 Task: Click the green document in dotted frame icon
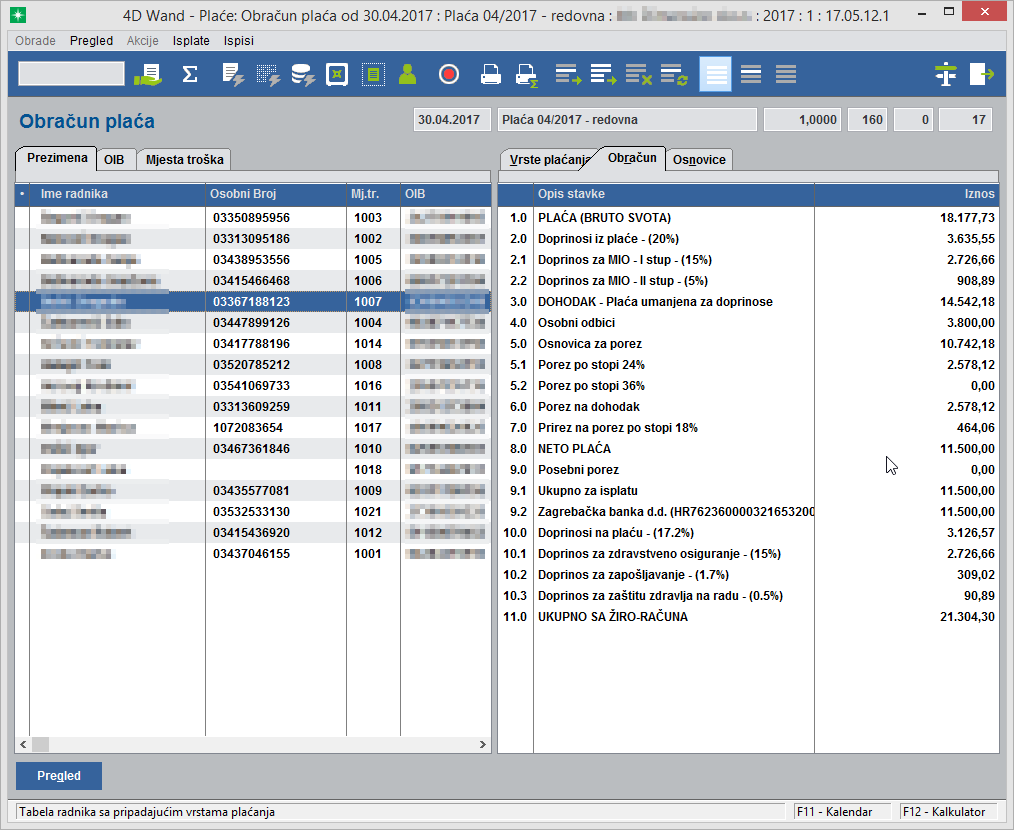coord(373,74)
